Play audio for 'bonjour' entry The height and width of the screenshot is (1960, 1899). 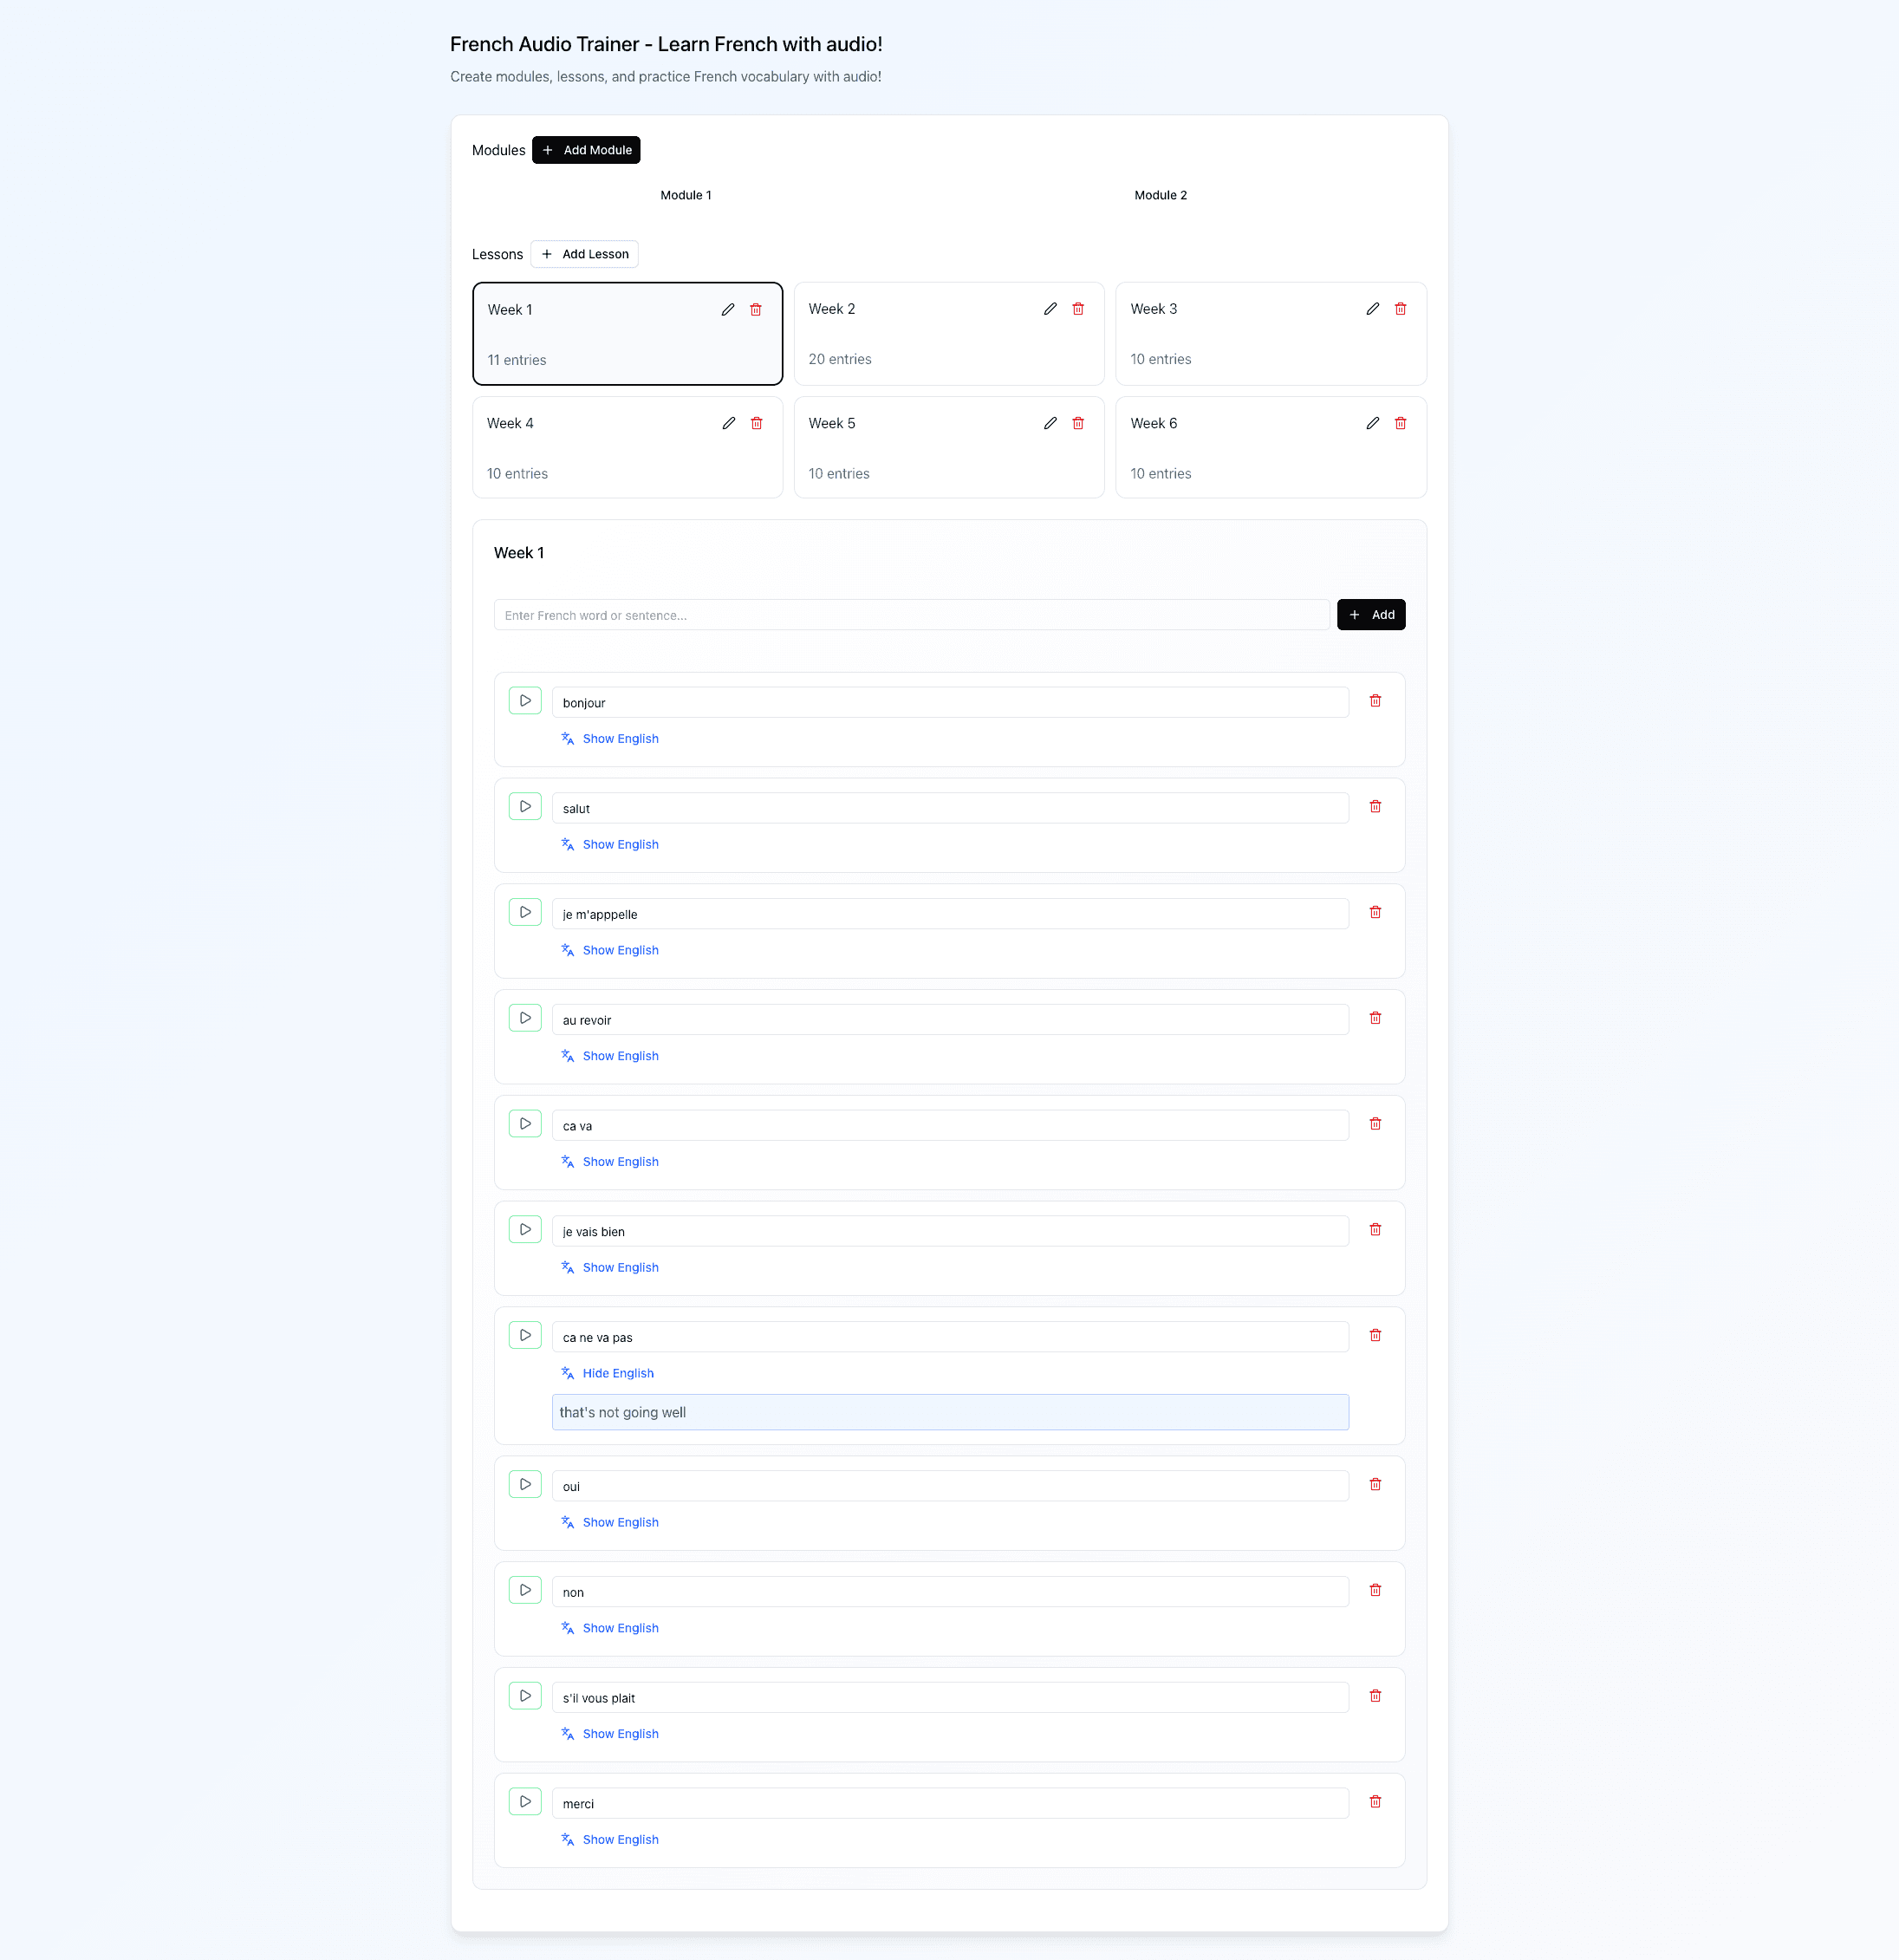point(525,701)
